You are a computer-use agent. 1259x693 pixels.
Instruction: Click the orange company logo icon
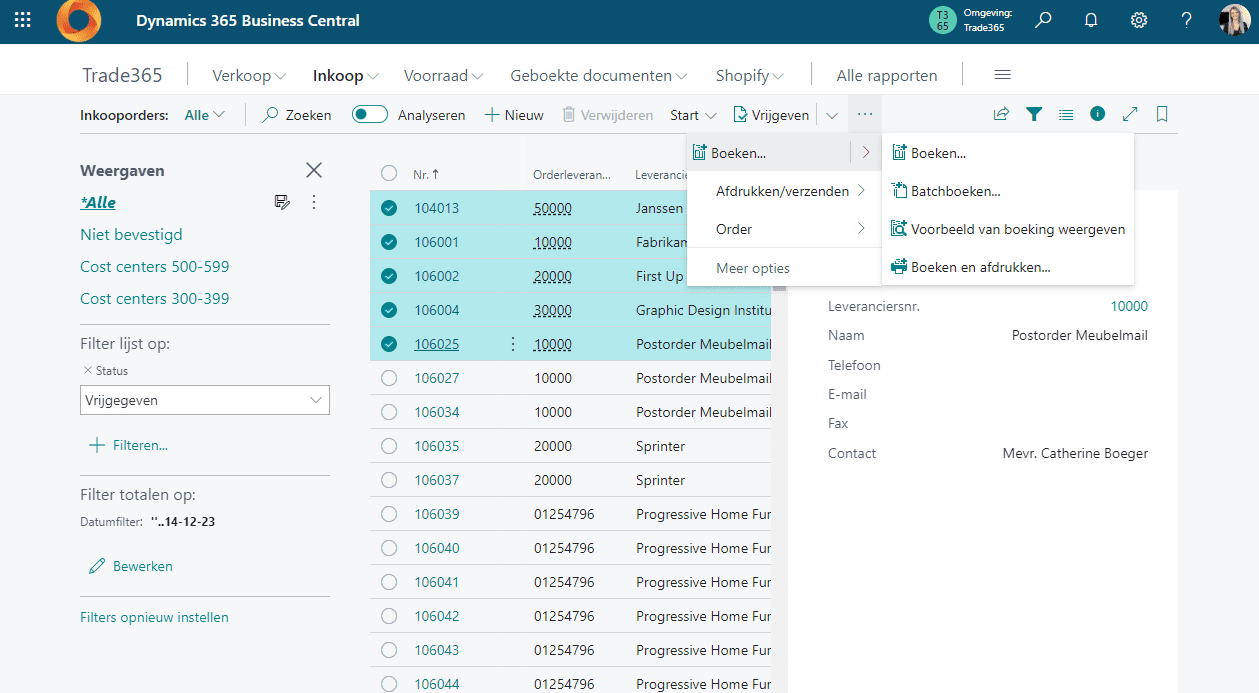(x=79, y=21)
